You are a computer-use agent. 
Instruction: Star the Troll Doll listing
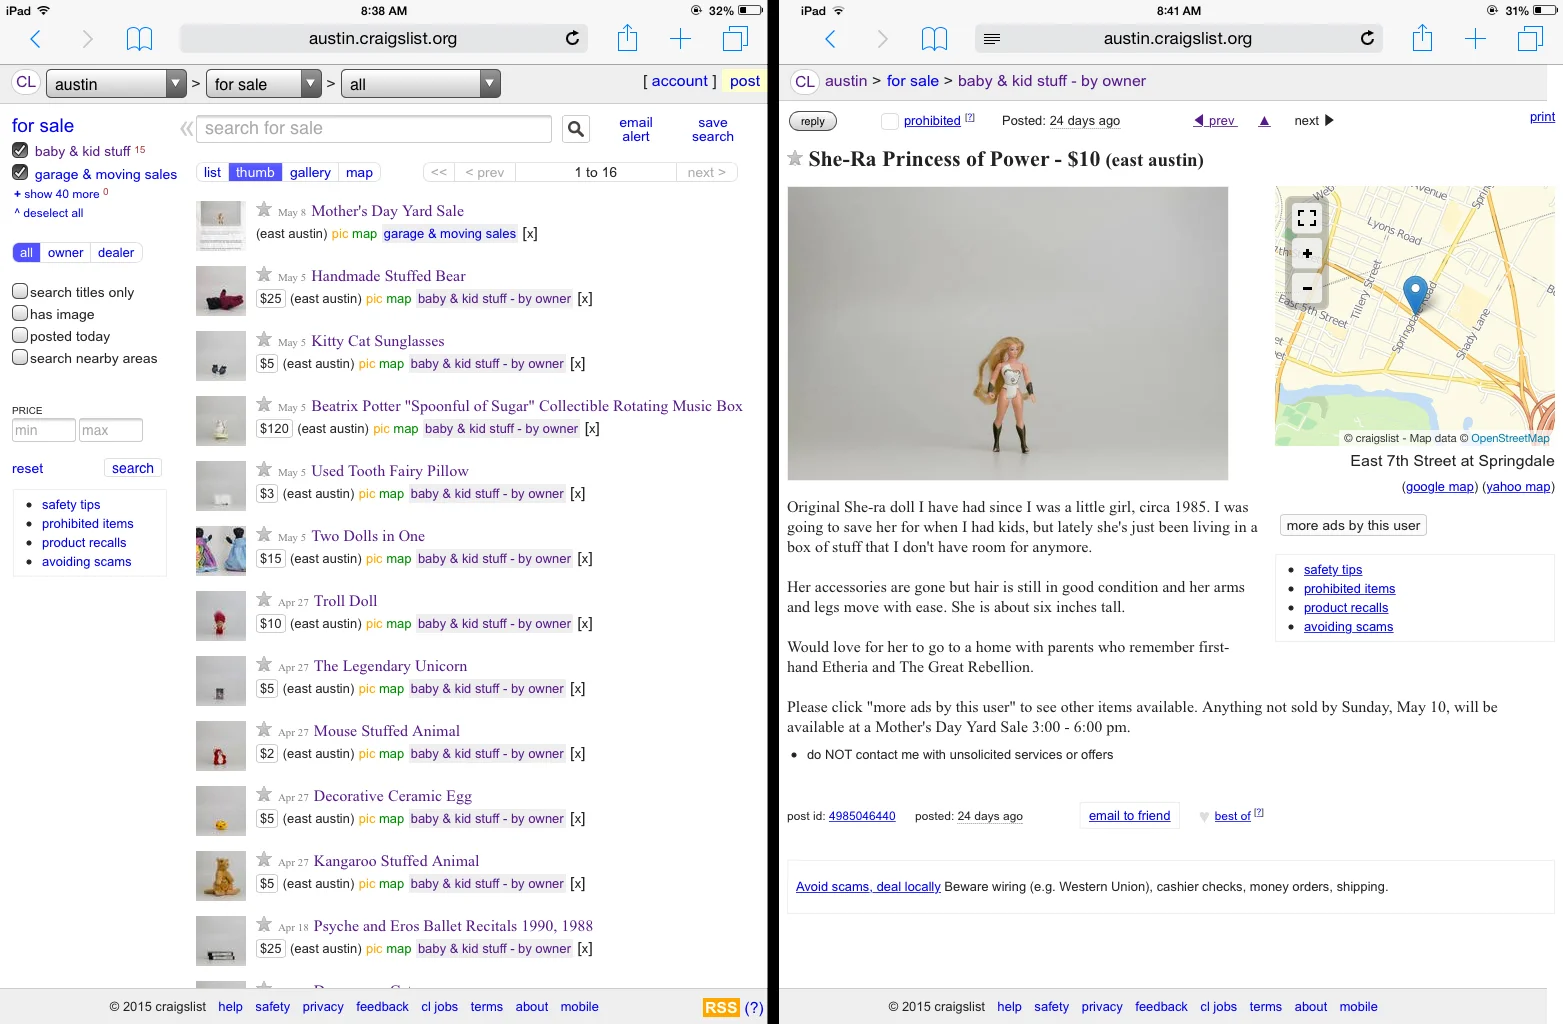[264, 599]
